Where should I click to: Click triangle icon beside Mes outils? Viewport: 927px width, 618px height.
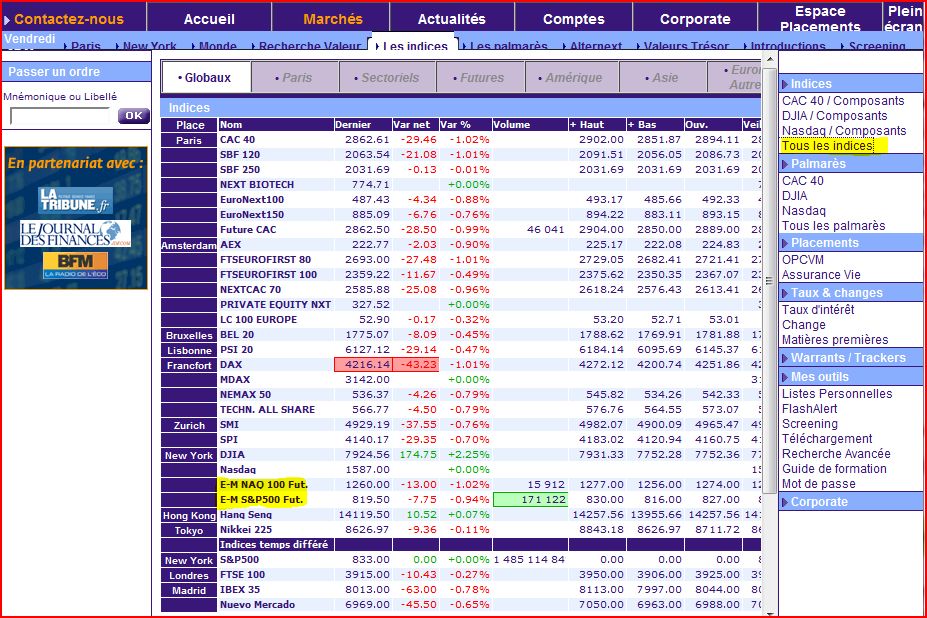coord(785,377)
